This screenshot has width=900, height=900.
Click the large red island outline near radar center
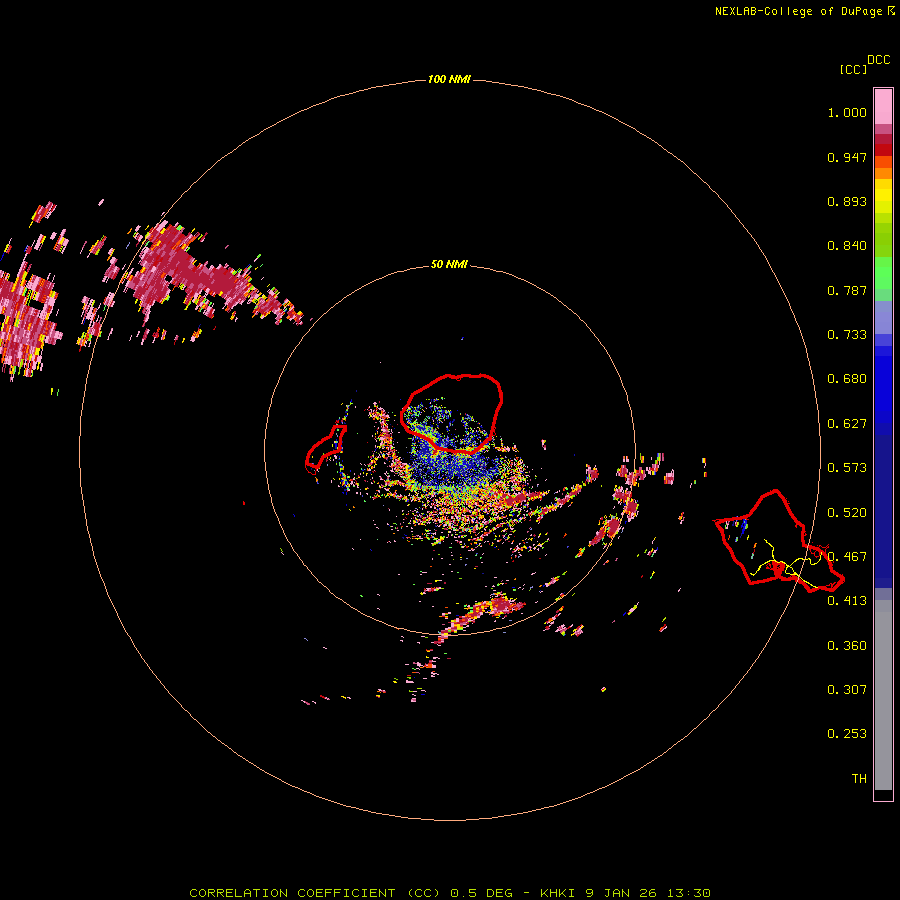pyautogui.click(x=452, y=414)
